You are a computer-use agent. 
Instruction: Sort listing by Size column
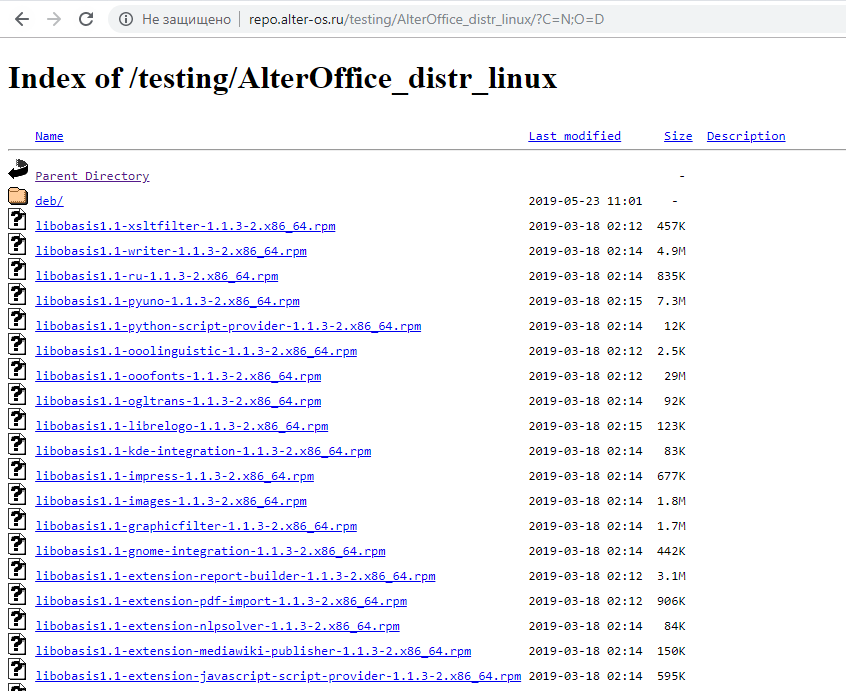point(678,136)
